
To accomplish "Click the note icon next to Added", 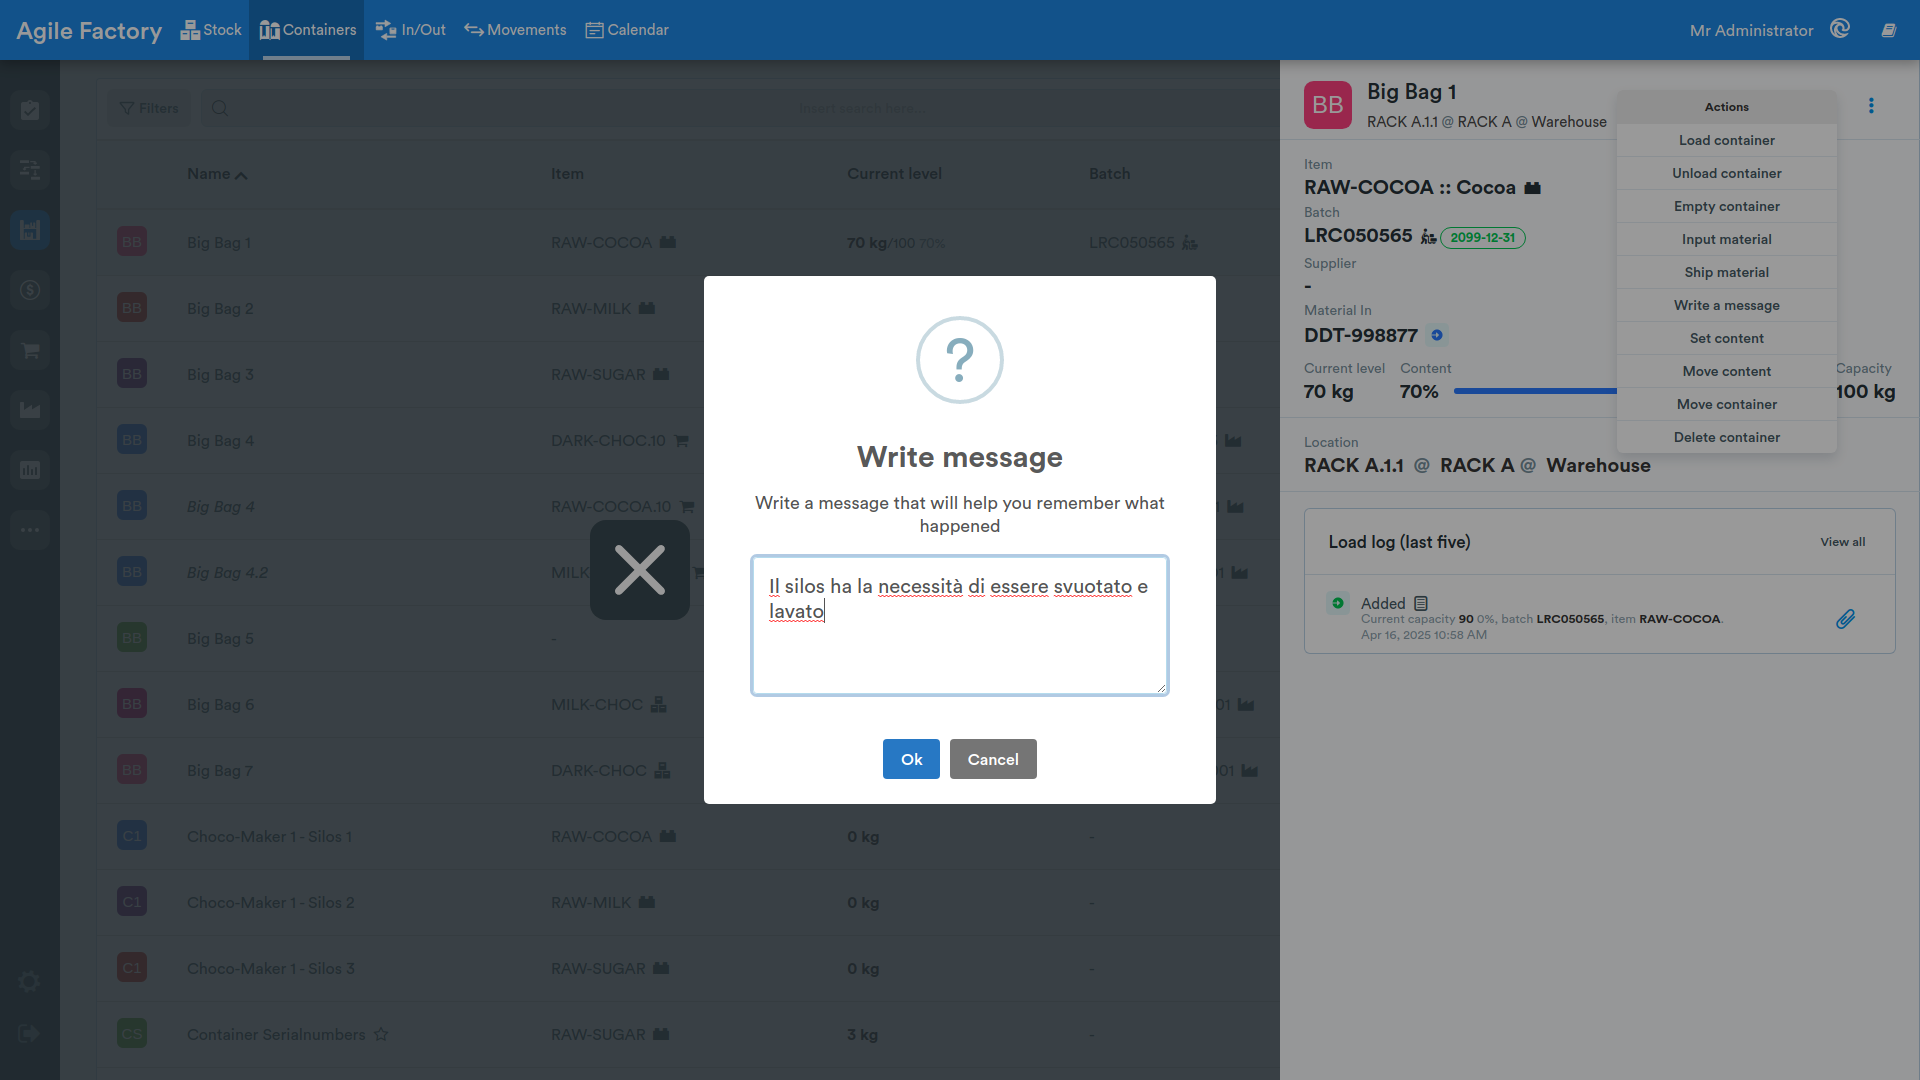I will [1421, 603].
